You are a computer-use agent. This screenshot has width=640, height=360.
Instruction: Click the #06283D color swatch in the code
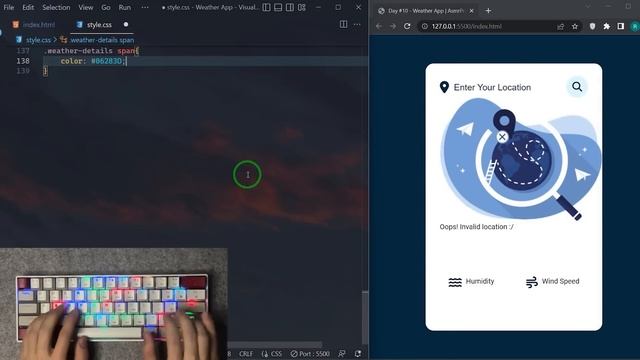coord(107,61)
